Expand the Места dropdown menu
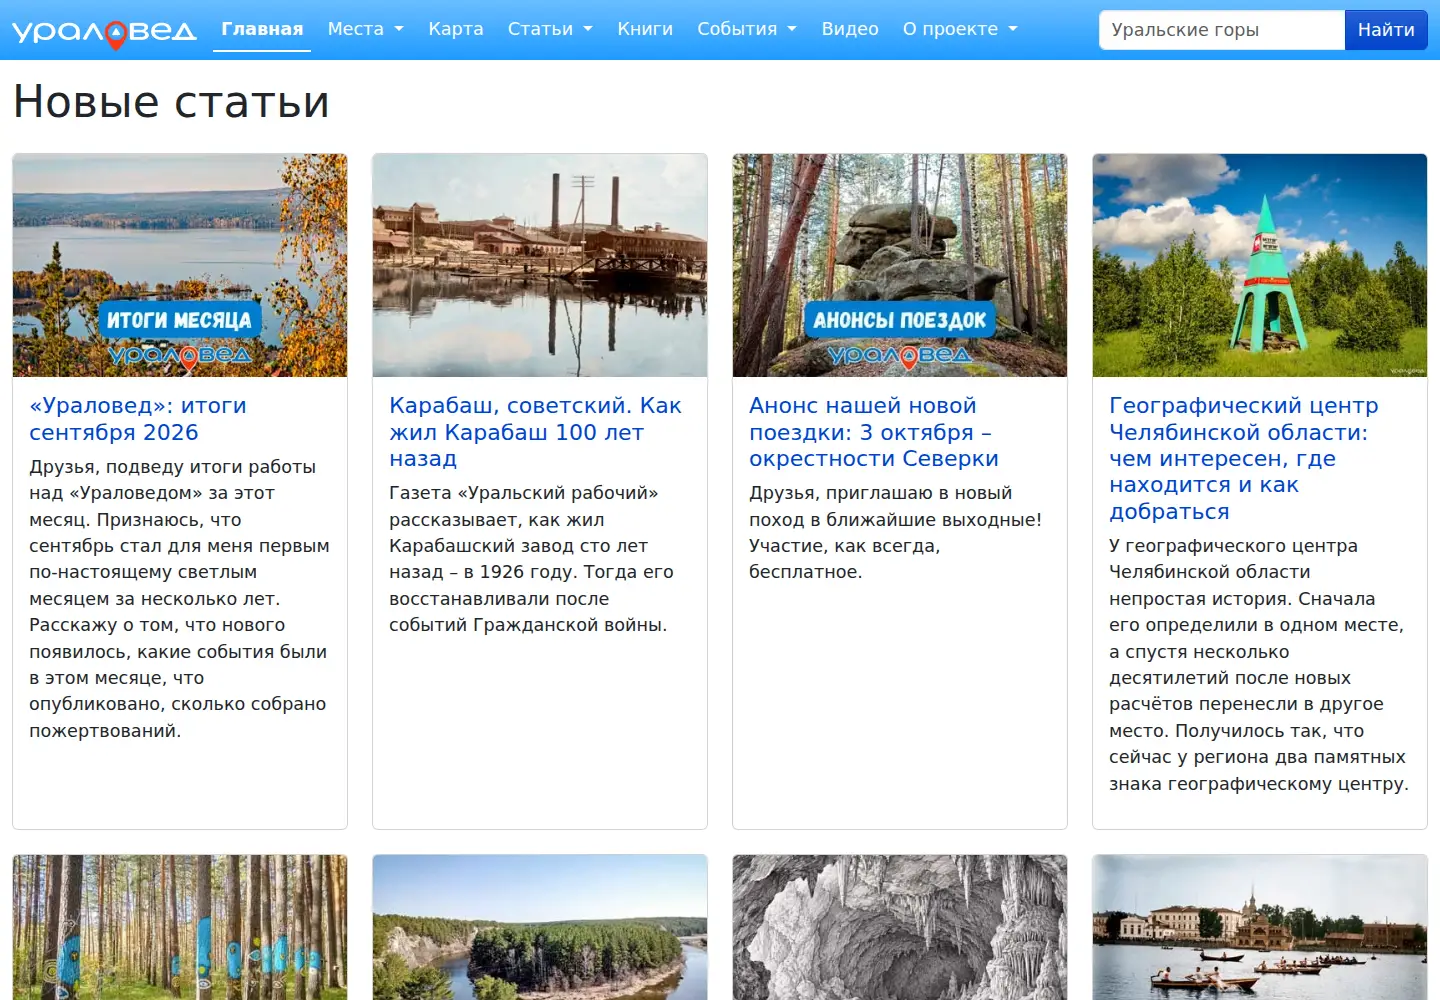This screenshot has height=1000, width=1440. click(366, 29)
